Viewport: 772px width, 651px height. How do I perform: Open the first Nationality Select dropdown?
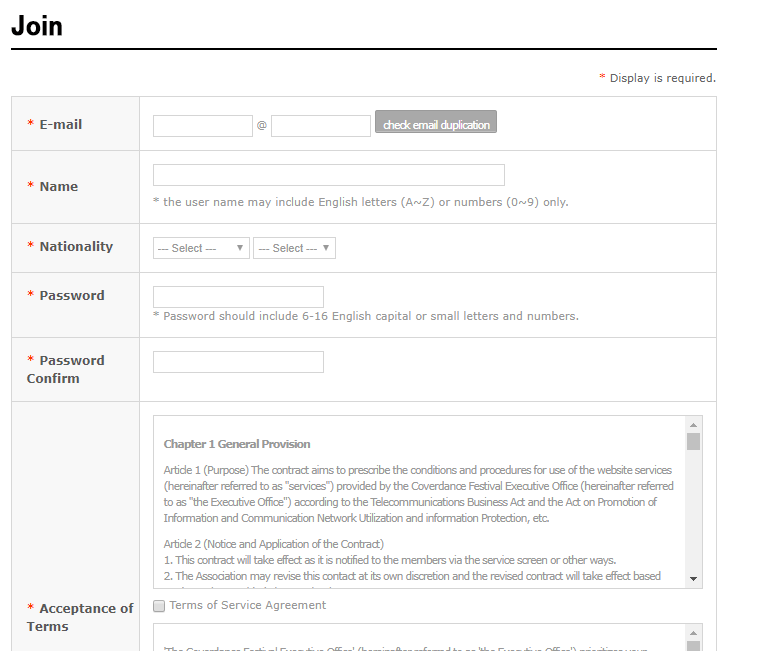pyautogui.click(x=201, y=248)
